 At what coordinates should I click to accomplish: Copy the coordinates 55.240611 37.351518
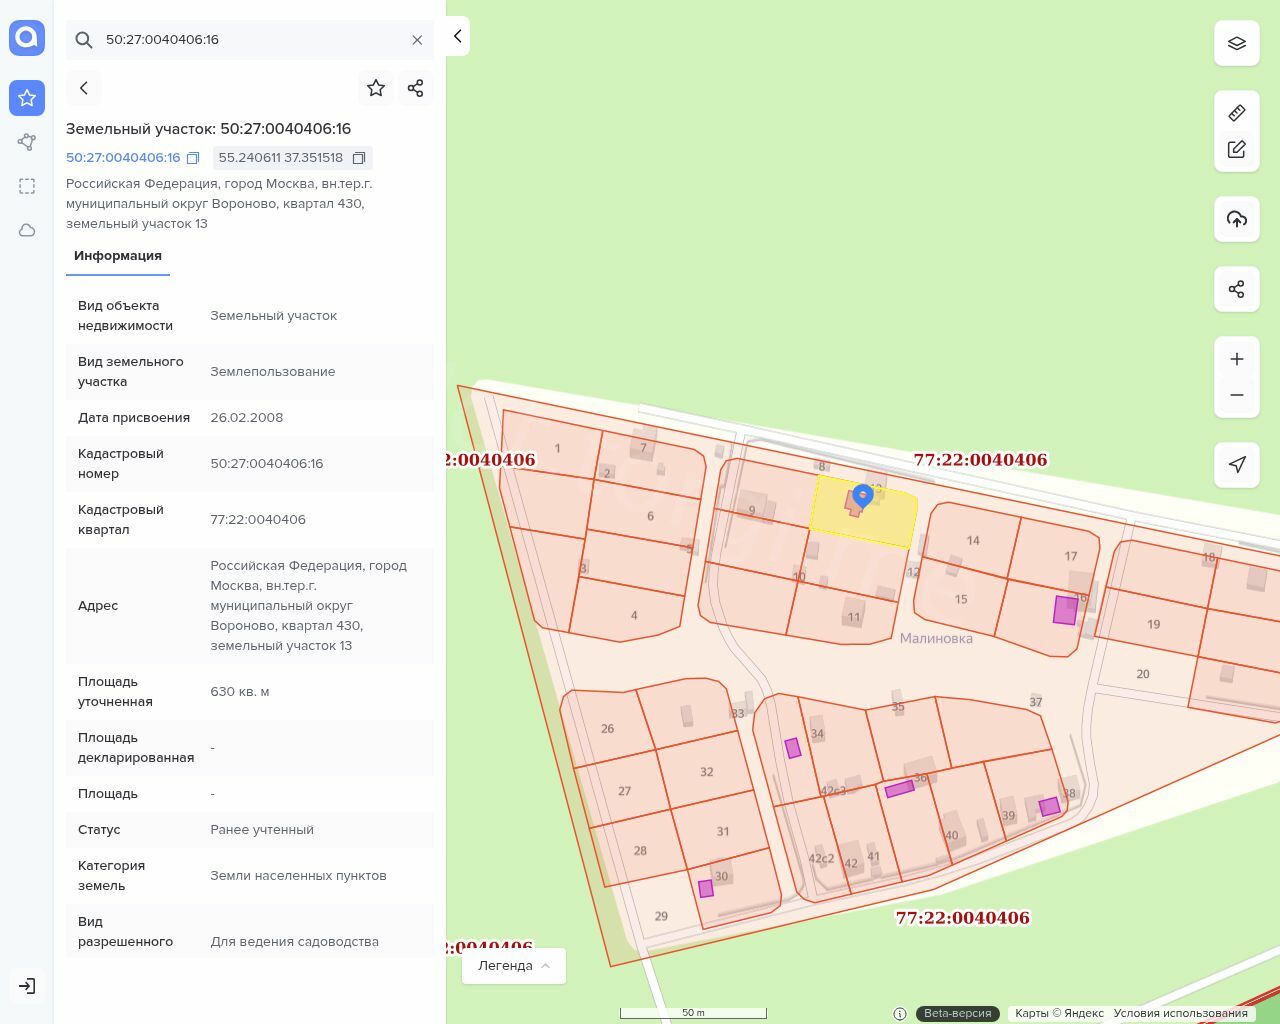point(360,158)
